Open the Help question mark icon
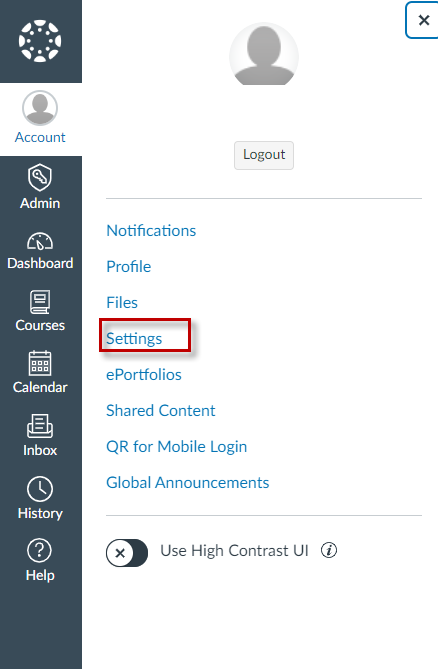The height and width of the screenshot is (669, 438). 40,551
